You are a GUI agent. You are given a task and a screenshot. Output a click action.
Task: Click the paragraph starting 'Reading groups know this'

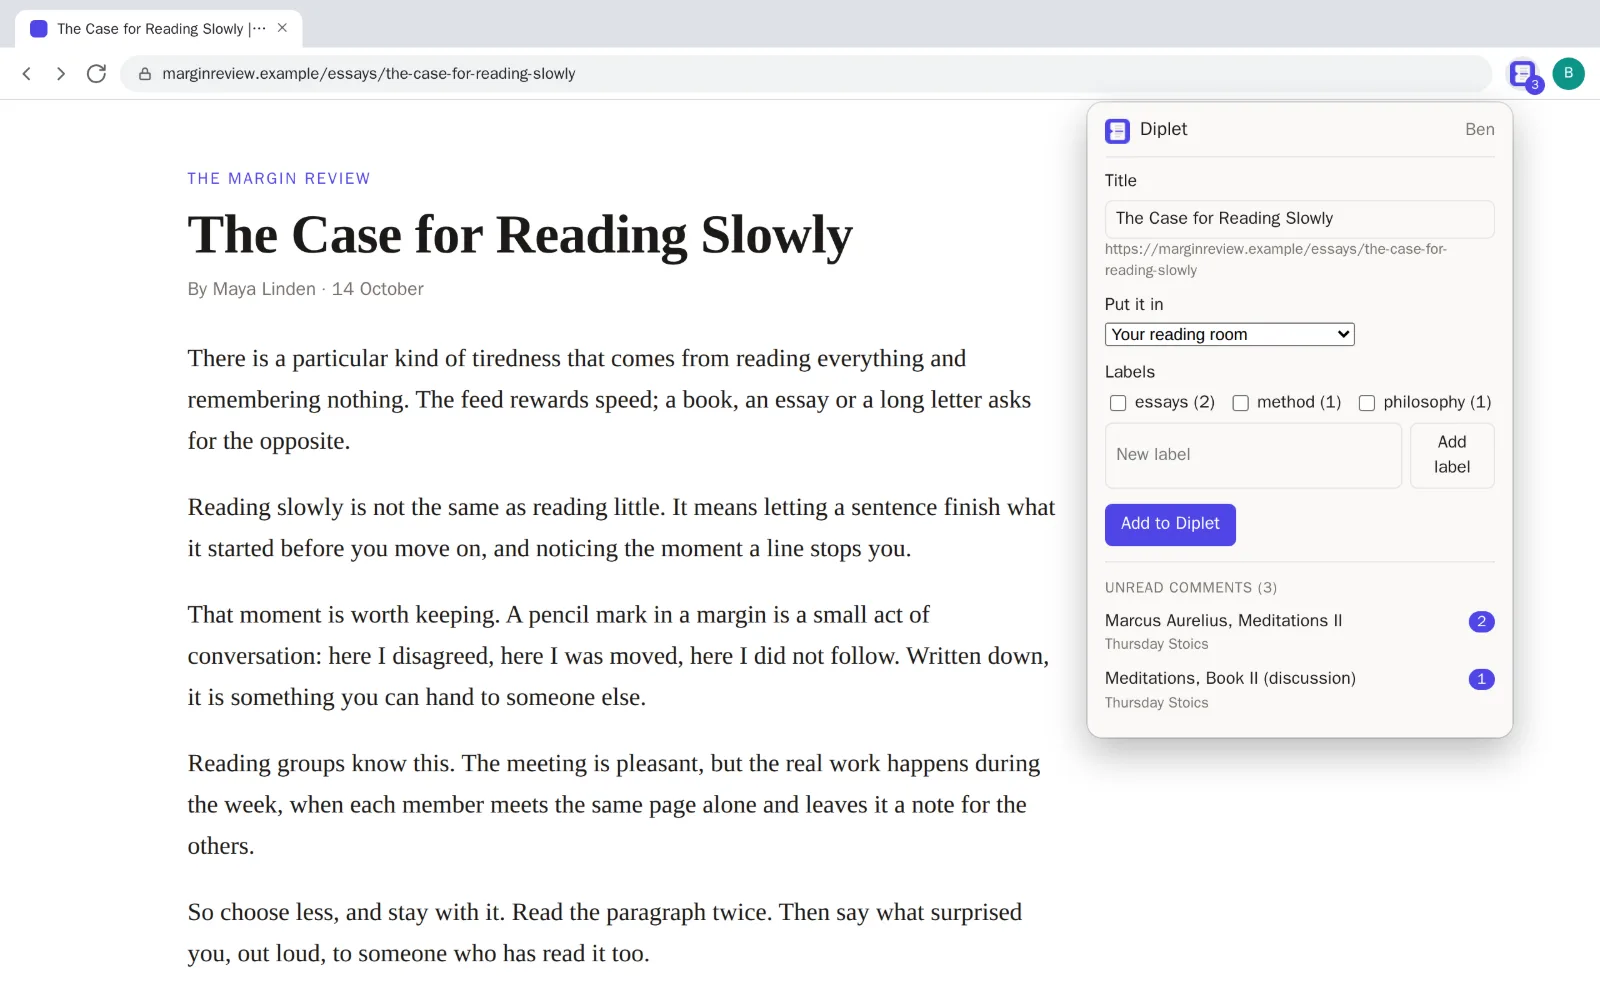(614, 805)
